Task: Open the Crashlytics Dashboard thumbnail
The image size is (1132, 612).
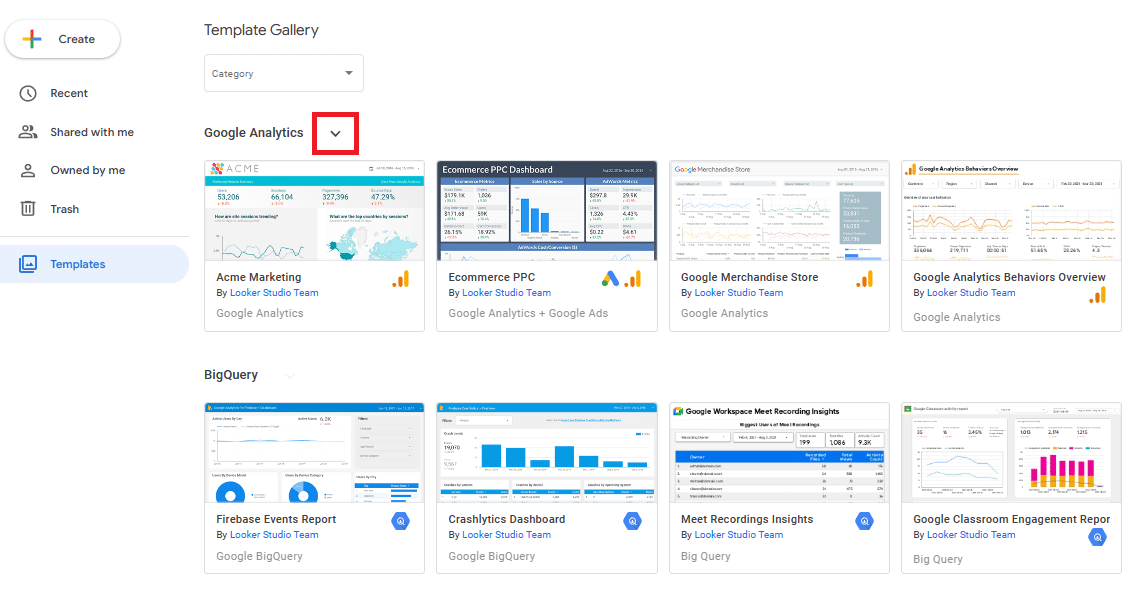Action: click(547, 453)
